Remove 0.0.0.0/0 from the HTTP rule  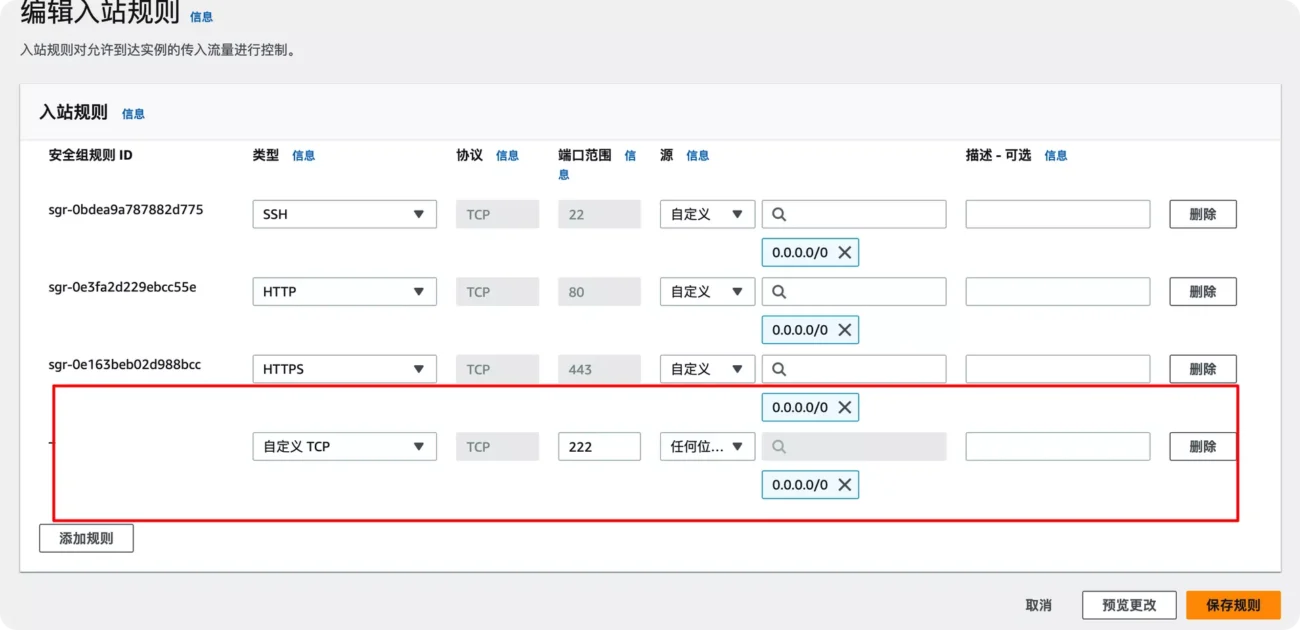[846, 330]
